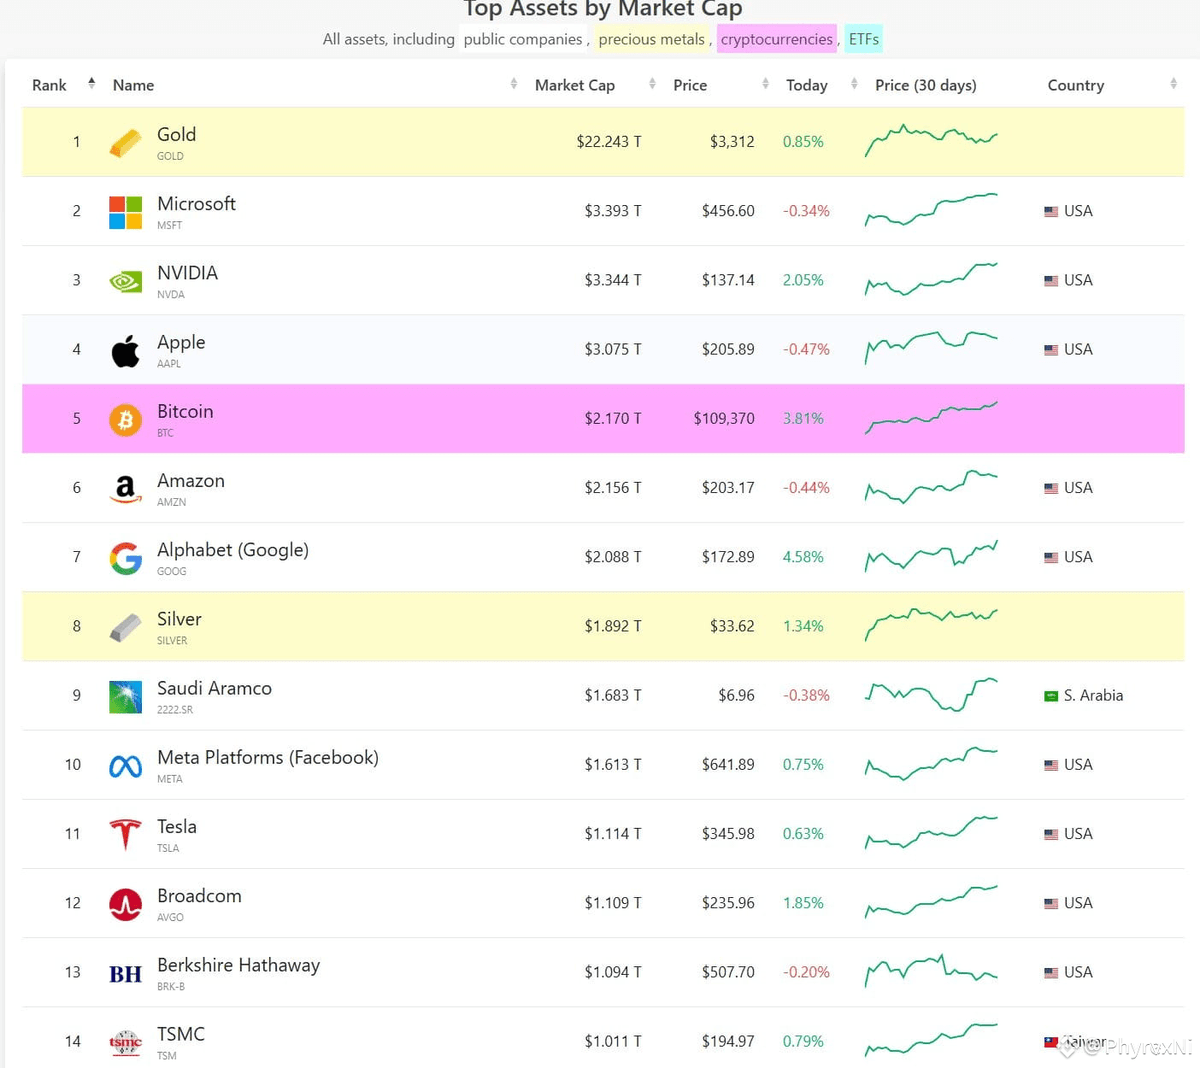Open the NVIDIA company link
The image size is (1200, 1068).
click(187, 272)
